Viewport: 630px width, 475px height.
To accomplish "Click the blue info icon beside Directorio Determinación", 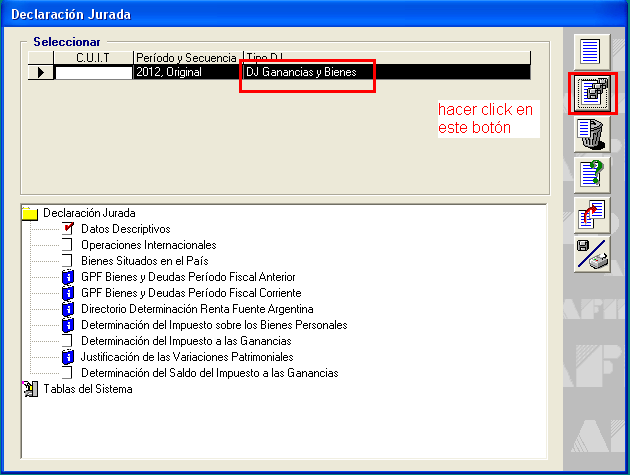I will point(68,309).
